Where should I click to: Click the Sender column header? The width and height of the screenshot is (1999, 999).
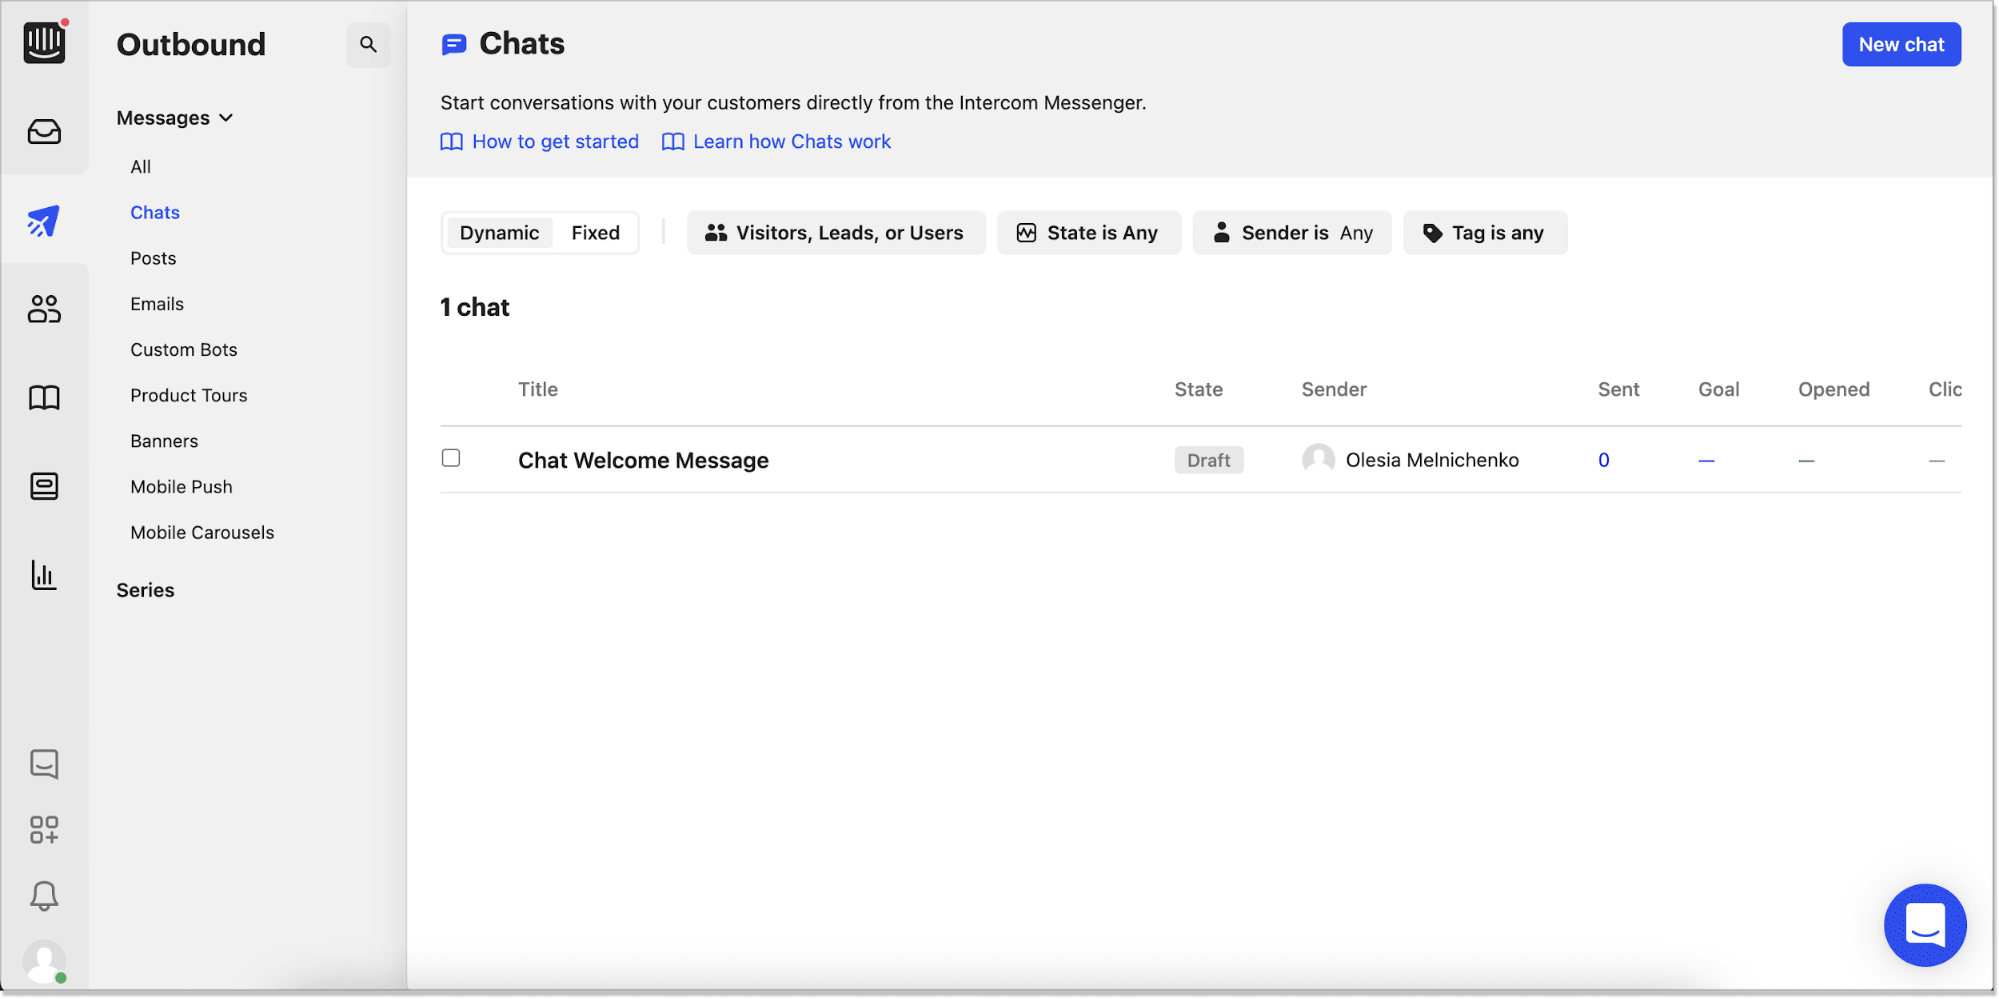click(x=1334, y=390)
